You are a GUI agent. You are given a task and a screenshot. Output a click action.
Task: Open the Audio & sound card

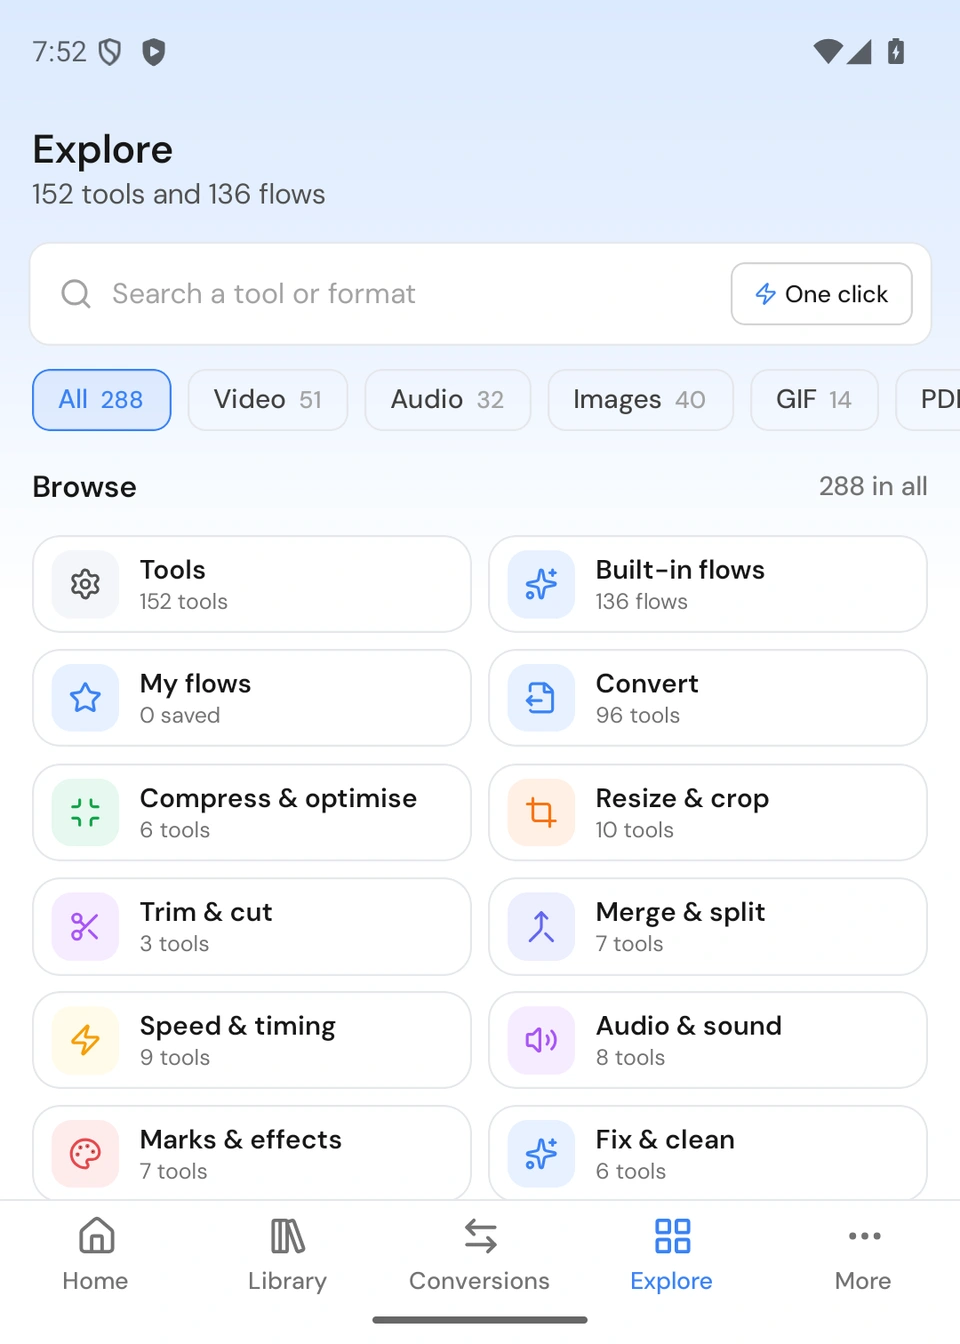click(x=708, y=1040)
